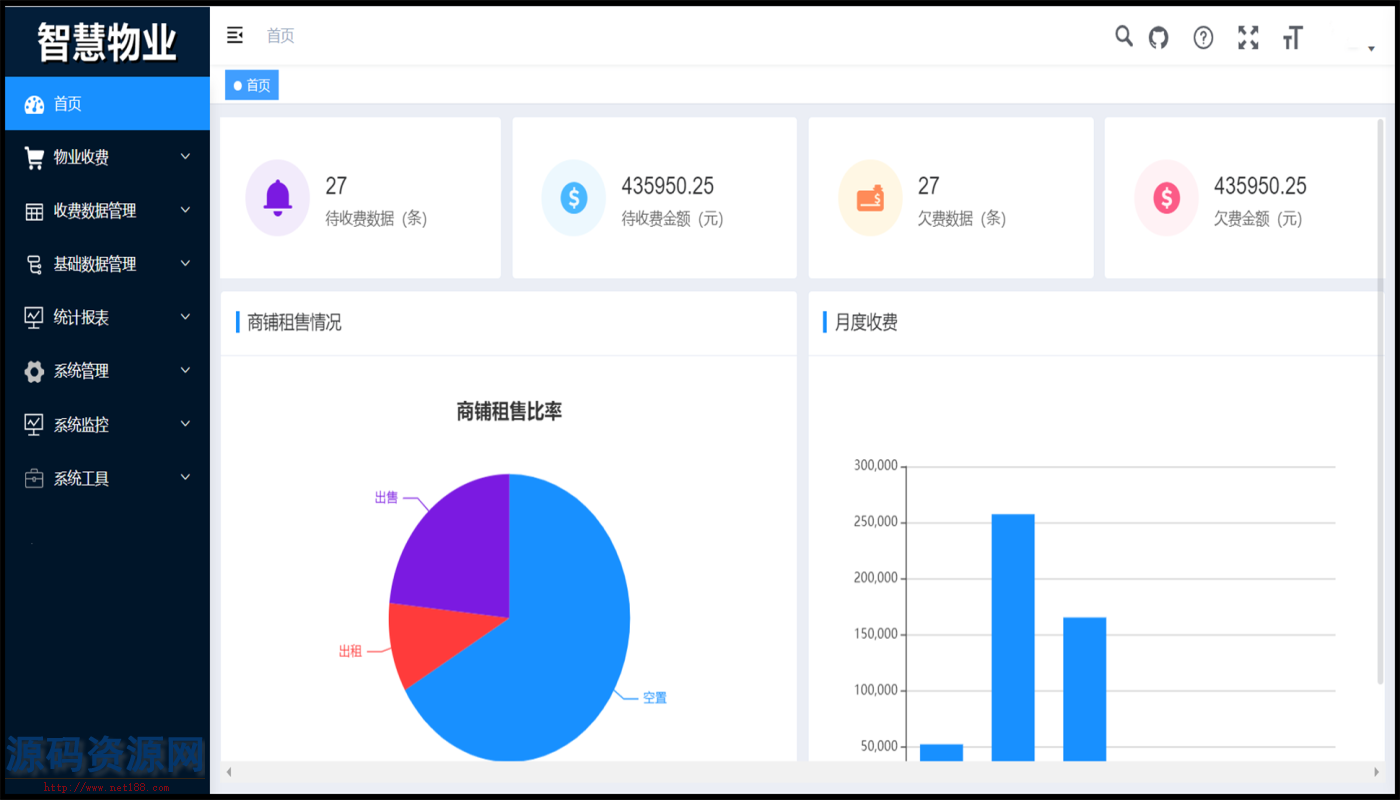The image size is (1400, 800).
Task: Click the 欠费数据（条）card label
Action: (x=962, y=219)
